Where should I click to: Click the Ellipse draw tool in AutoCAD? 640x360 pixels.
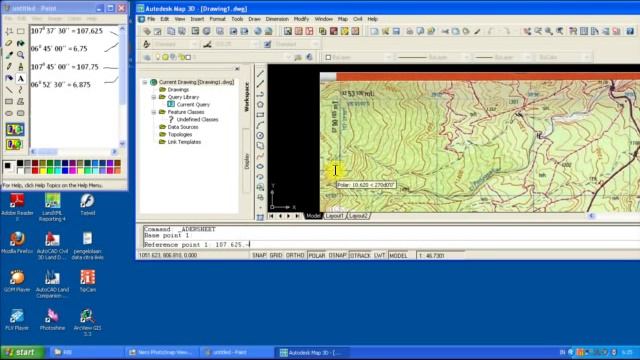coord(260,166)
